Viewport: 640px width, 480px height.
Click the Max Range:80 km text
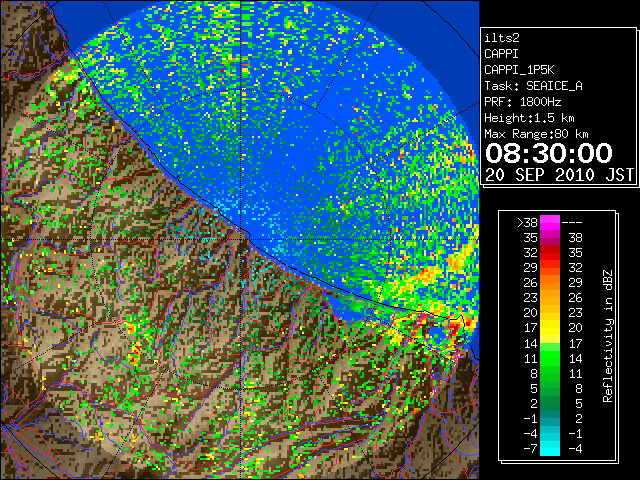click(x=536, y=134)
